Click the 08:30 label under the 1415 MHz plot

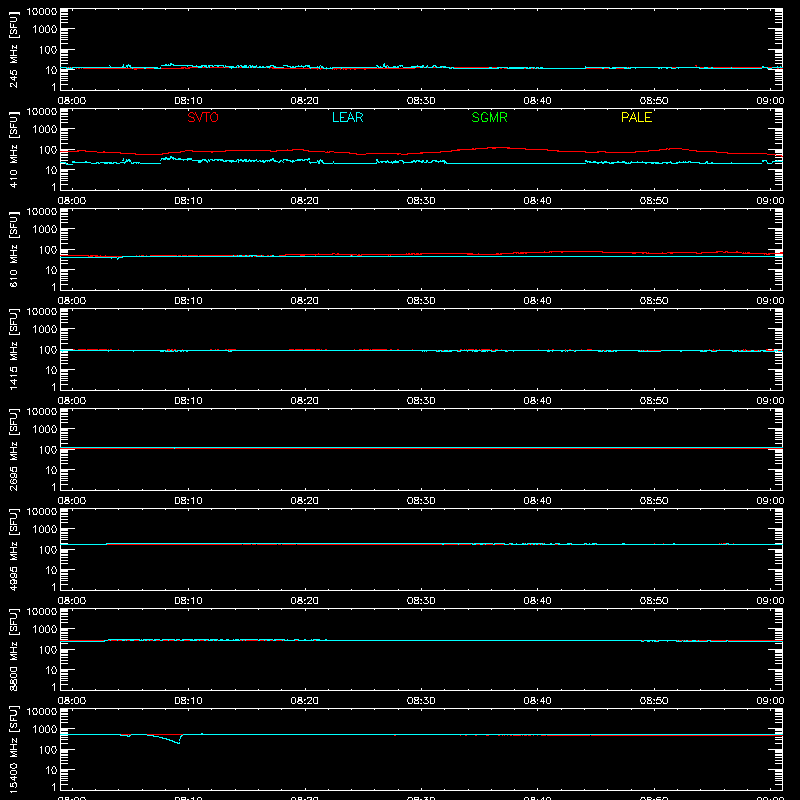point(421,401)
